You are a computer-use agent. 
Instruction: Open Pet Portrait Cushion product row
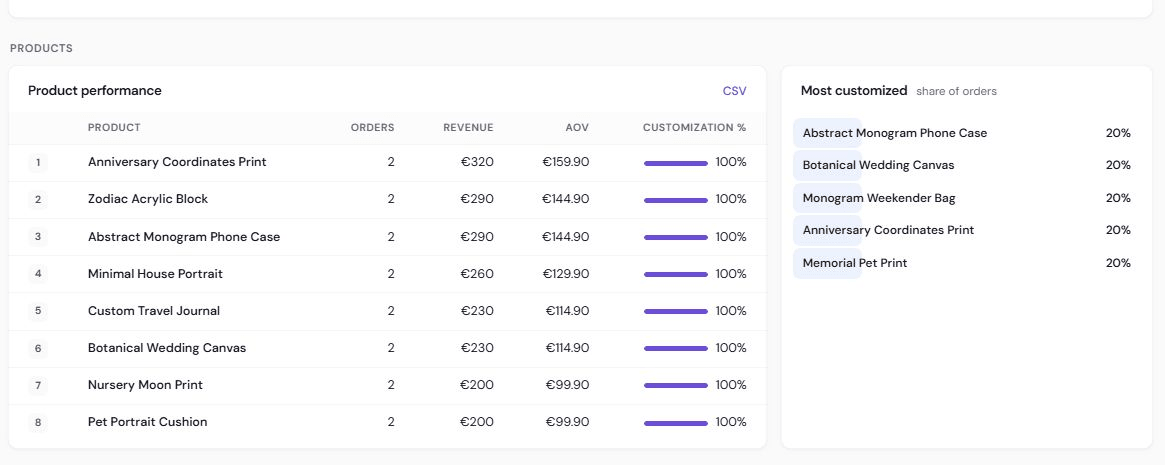[x=387, y=422]
